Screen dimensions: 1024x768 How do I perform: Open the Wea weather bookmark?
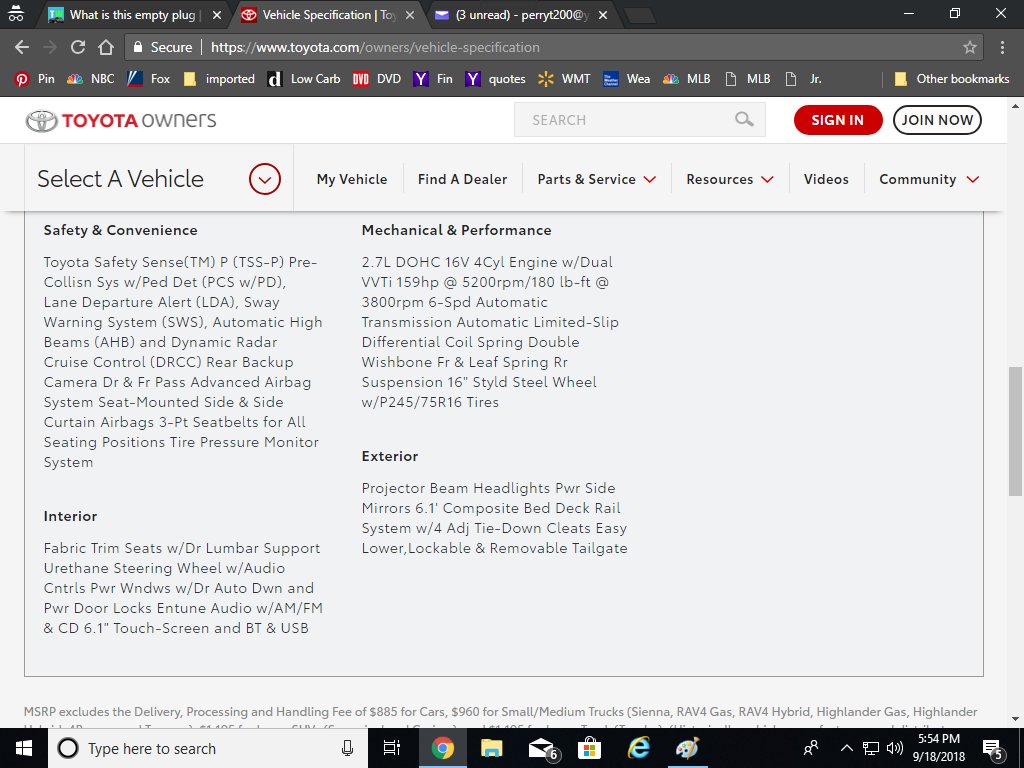tap(626, 79)
